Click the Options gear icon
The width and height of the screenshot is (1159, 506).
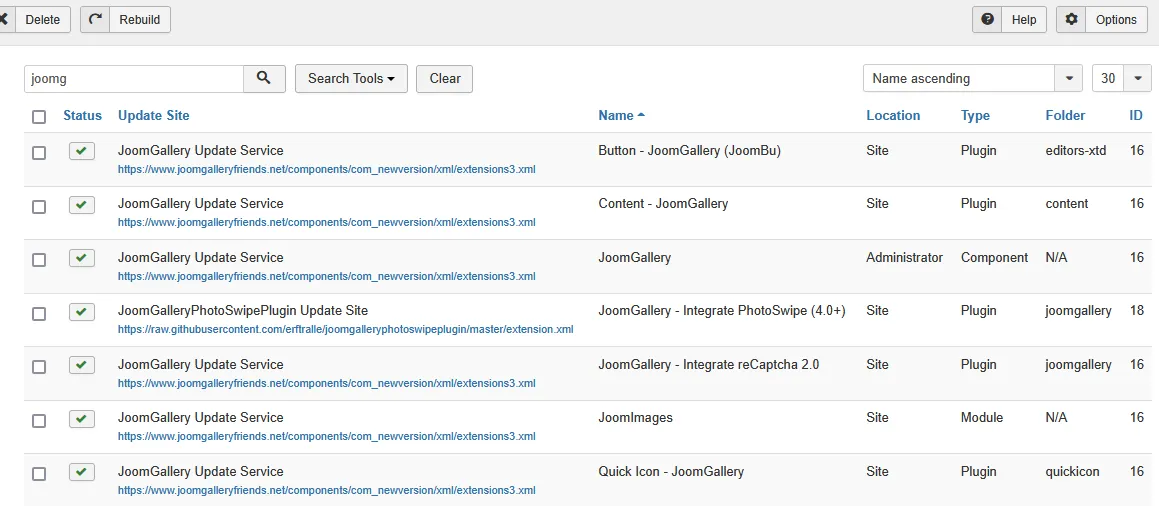[x=1071, y=19]
